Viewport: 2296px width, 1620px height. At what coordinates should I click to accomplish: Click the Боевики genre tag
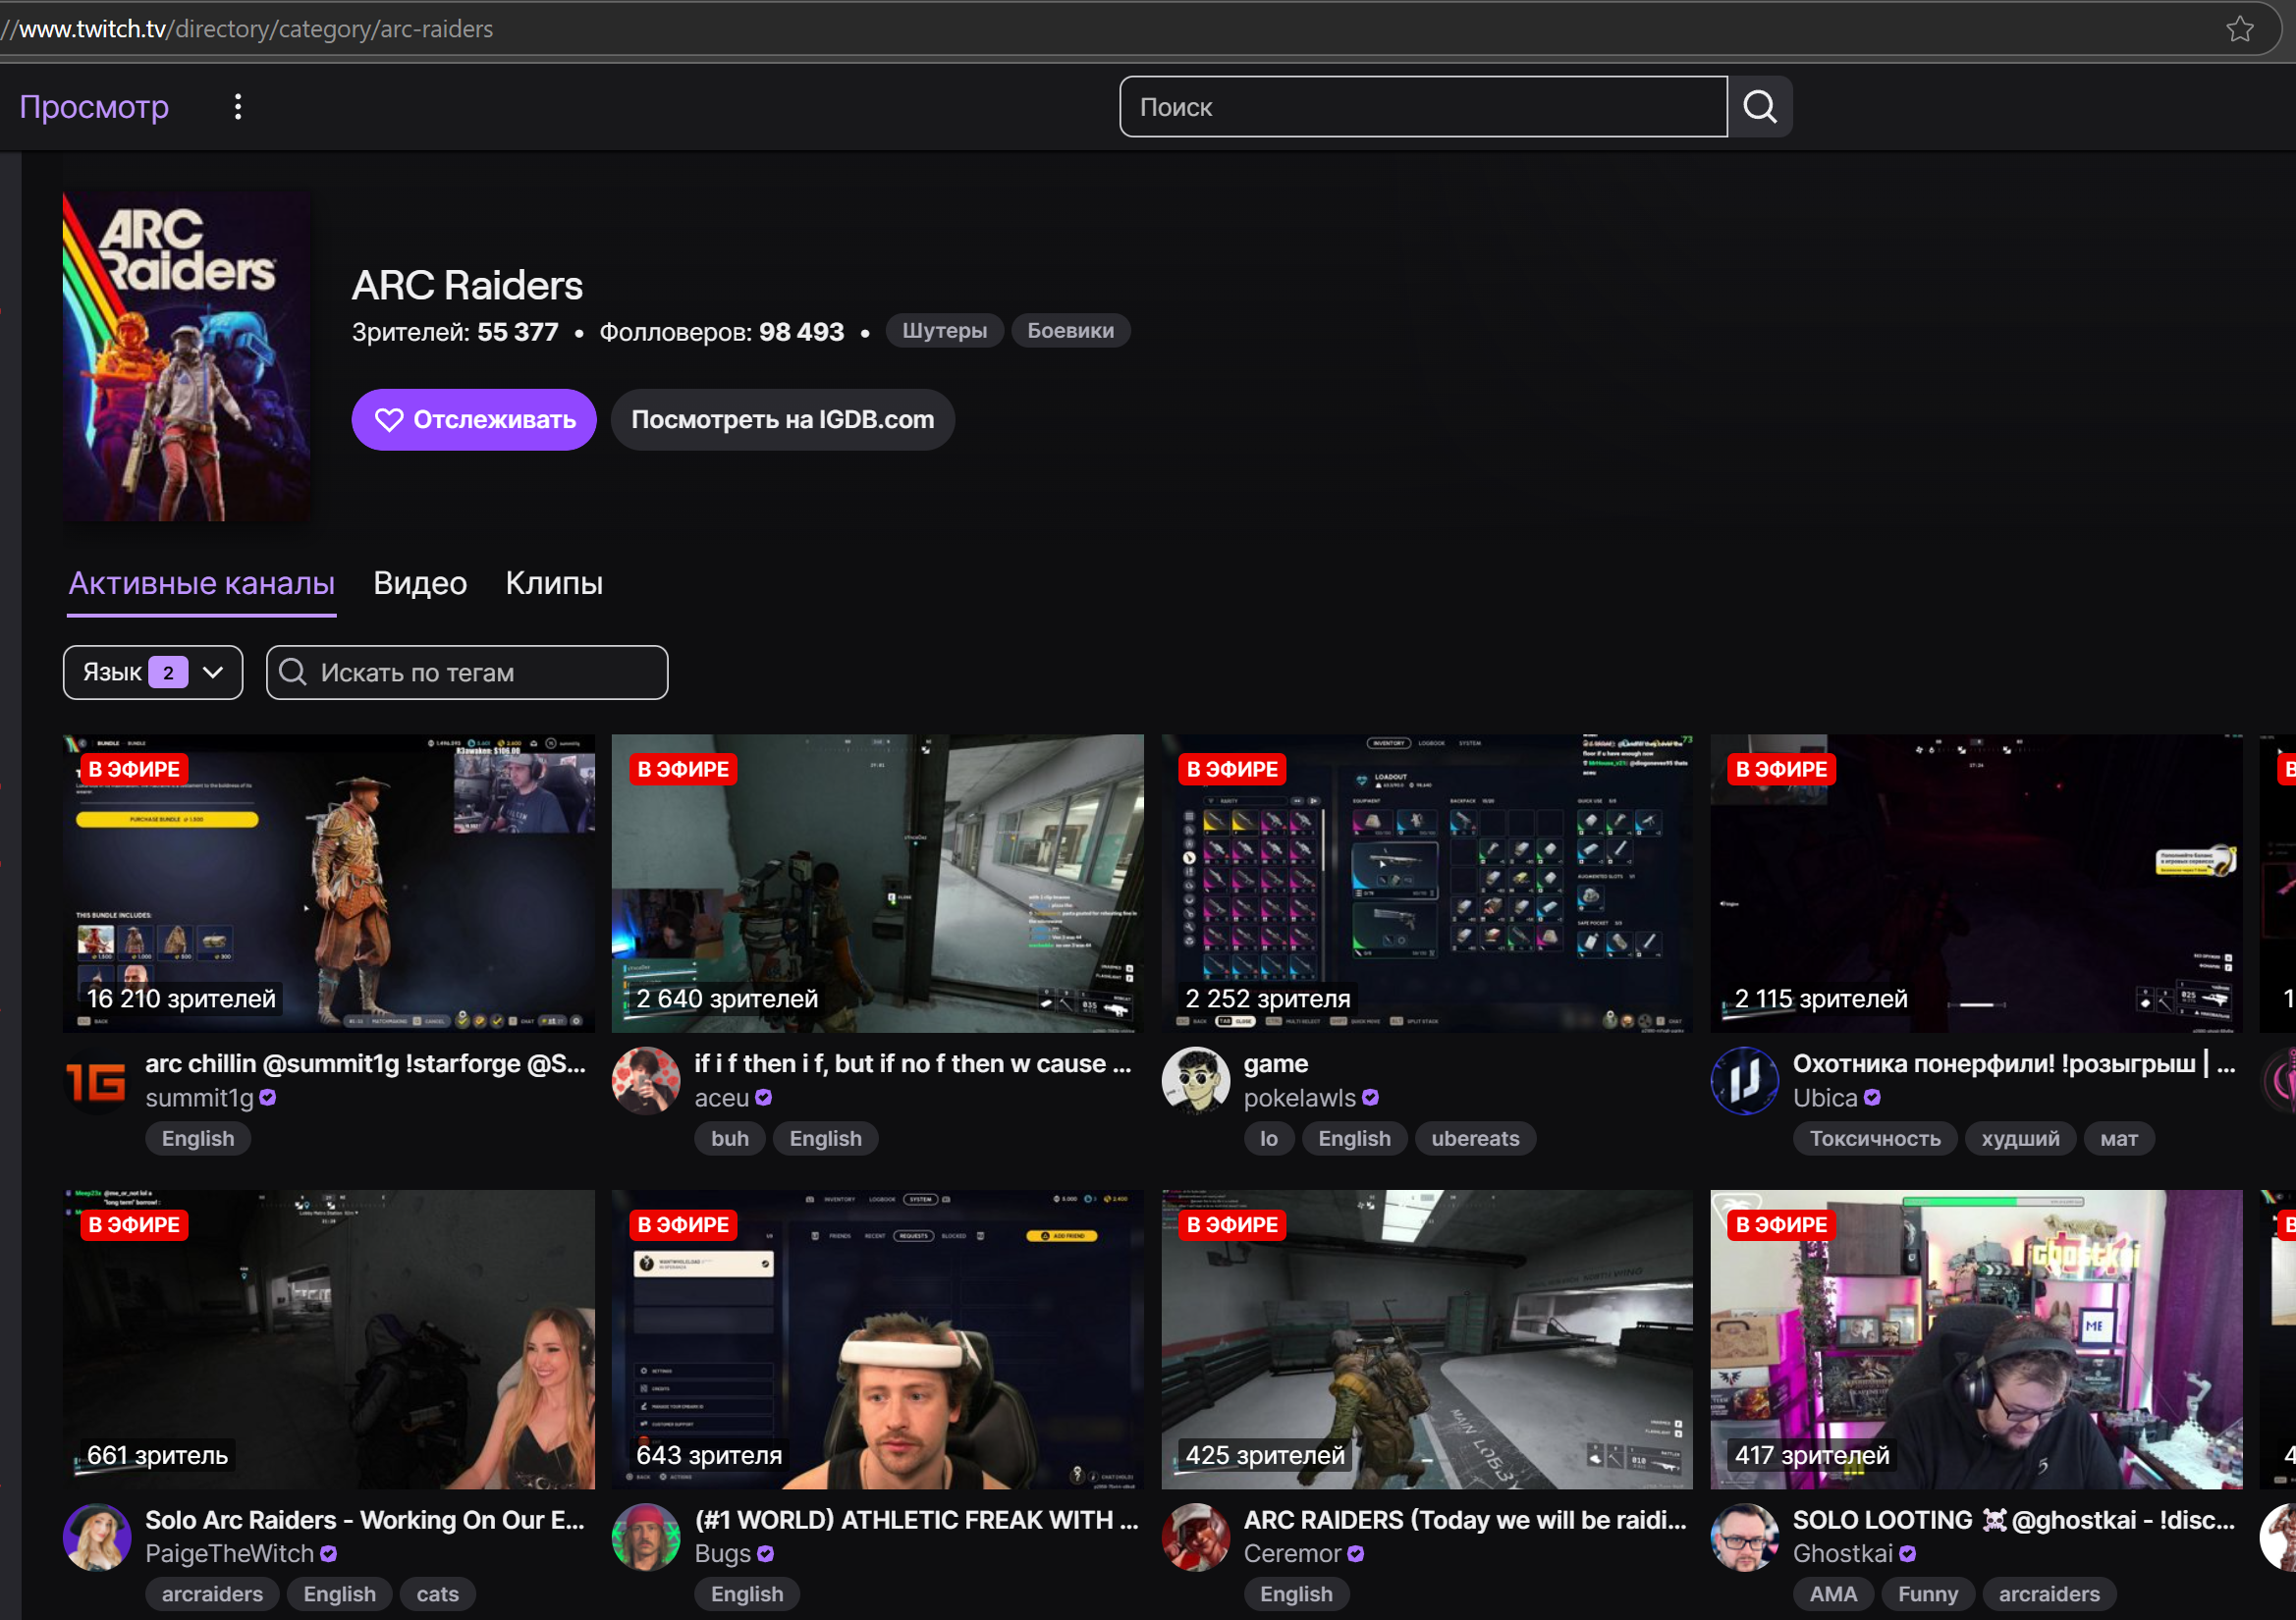(1070, 331)
